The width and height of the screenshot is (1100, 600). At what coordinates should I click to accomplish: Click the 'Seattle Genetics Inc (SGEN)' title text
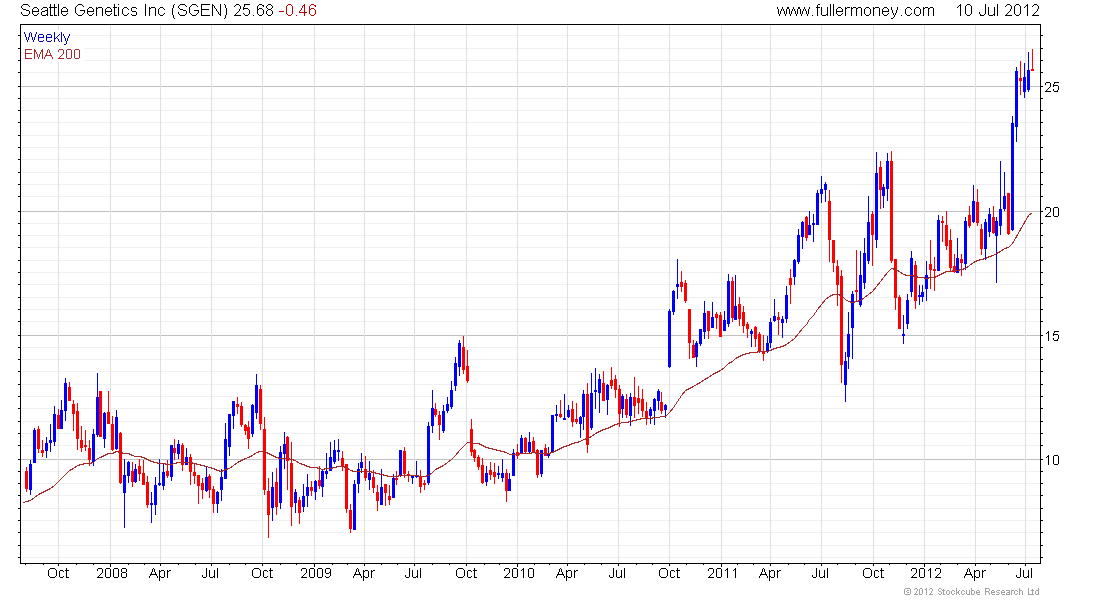click(x=124, y=11)
